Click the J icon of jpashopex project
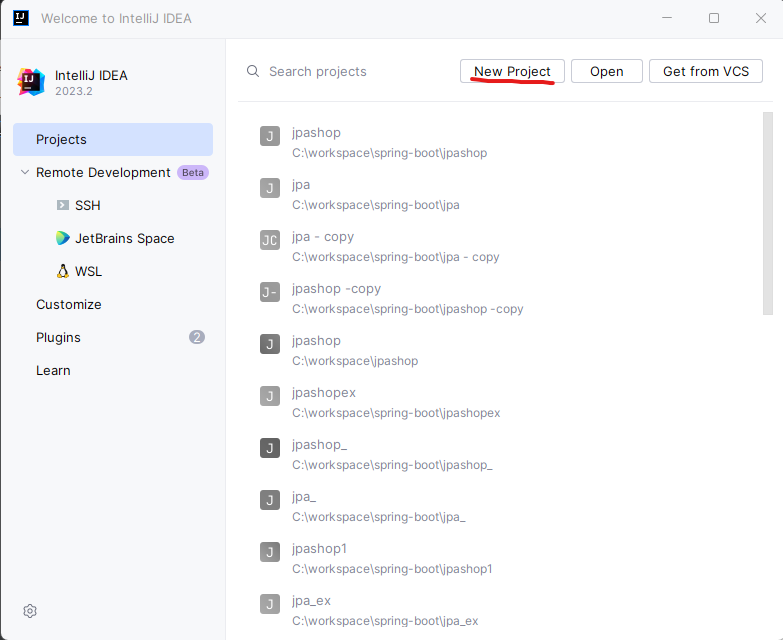 point(270,396)
